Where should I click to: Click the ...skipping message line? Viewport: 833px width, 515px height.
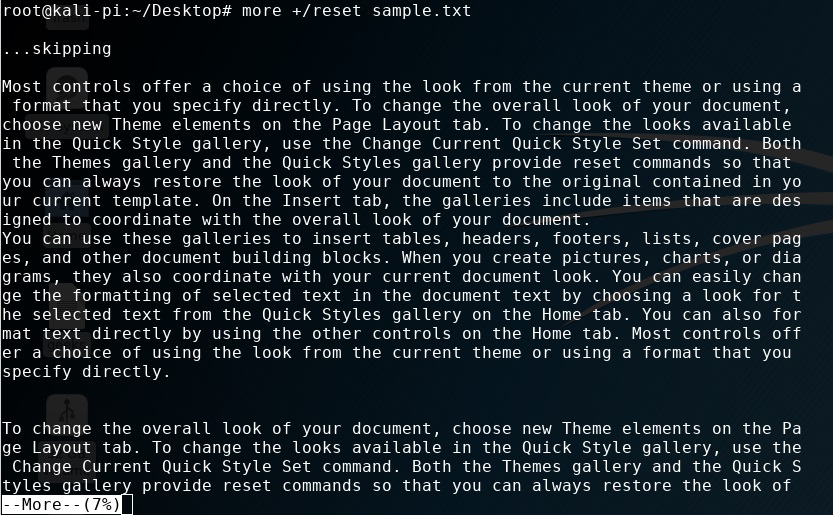[x=56, y=48]
